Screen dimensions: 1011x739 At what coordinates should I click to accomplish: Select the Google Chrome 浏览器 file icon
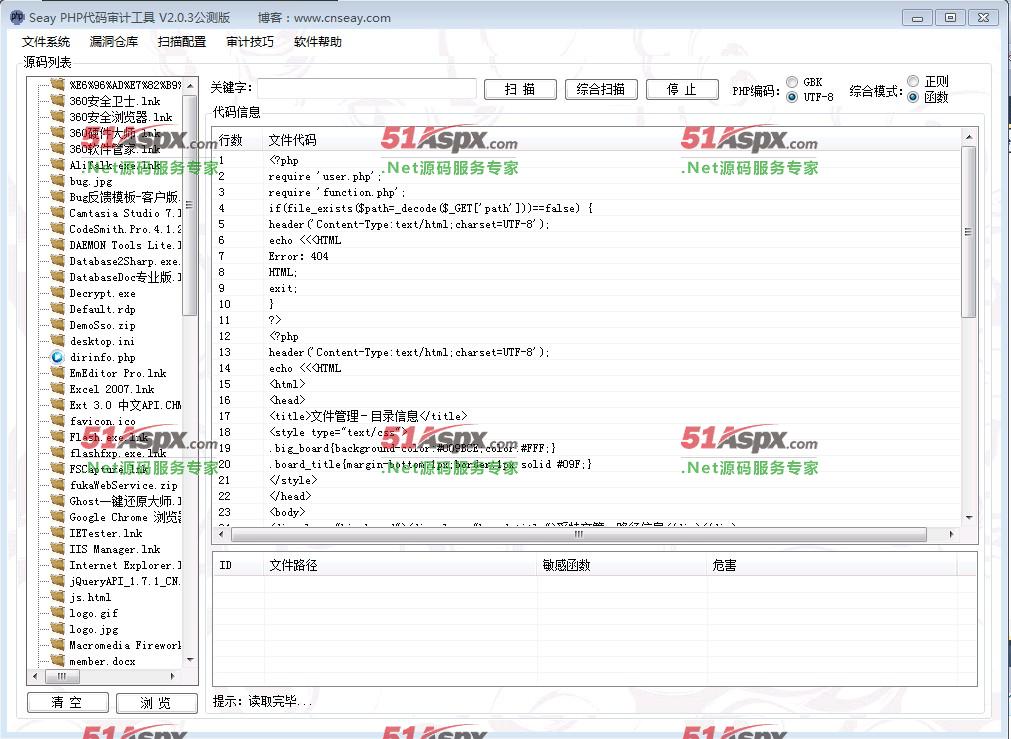pos(57,517)
